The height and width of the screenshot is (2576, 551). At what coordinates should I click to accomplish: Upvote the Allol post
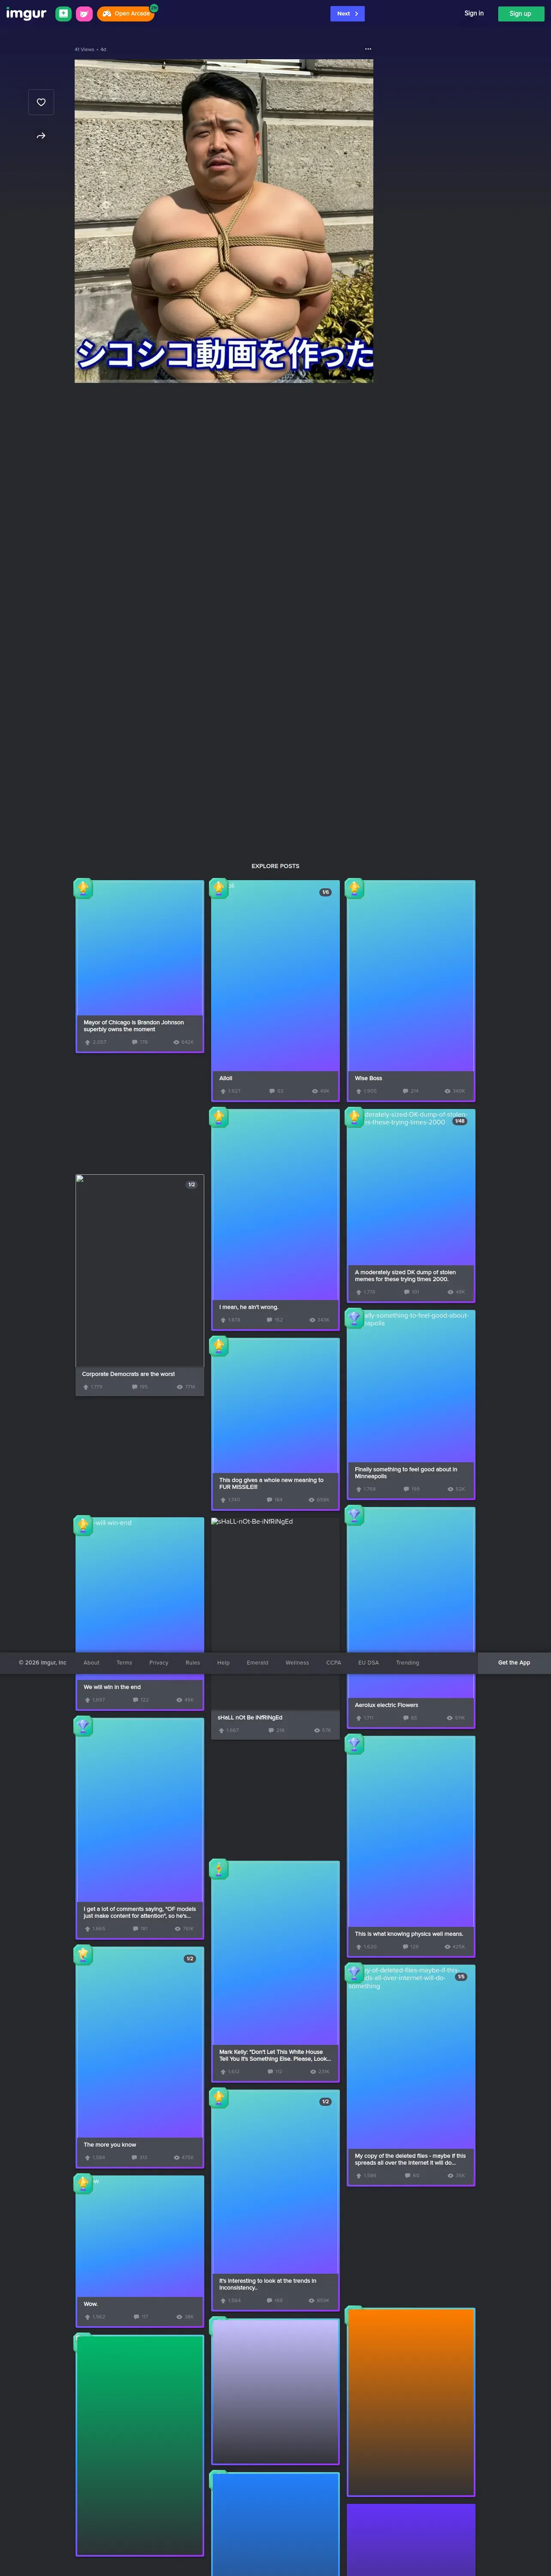tap(223, 1091)
